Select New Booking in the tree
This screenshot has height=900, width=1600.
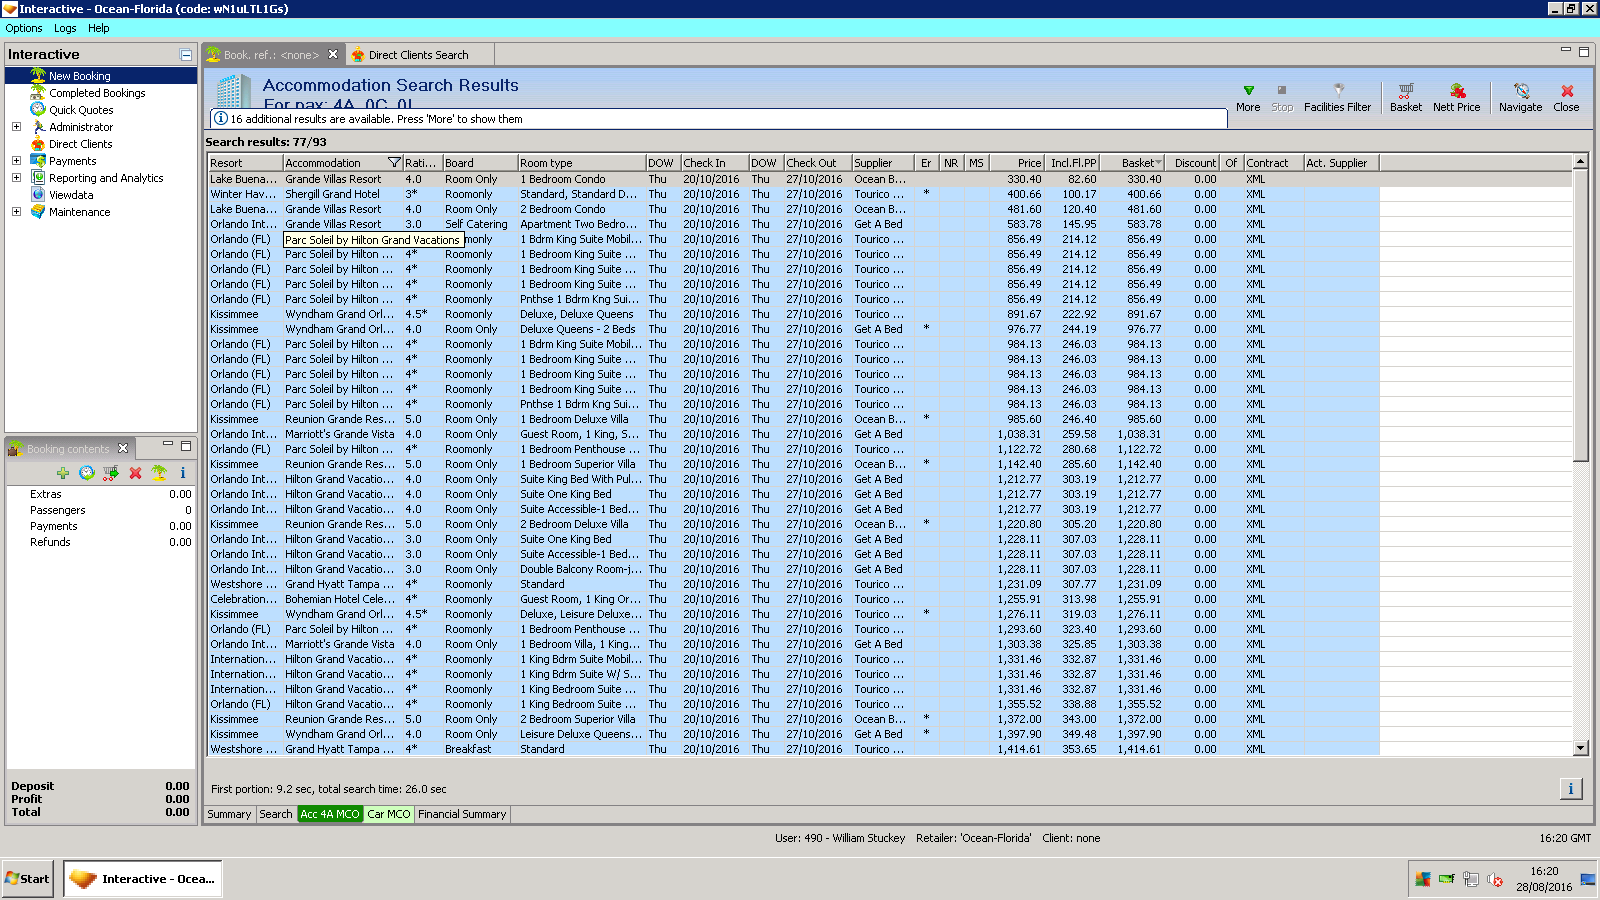coord(80,76)
